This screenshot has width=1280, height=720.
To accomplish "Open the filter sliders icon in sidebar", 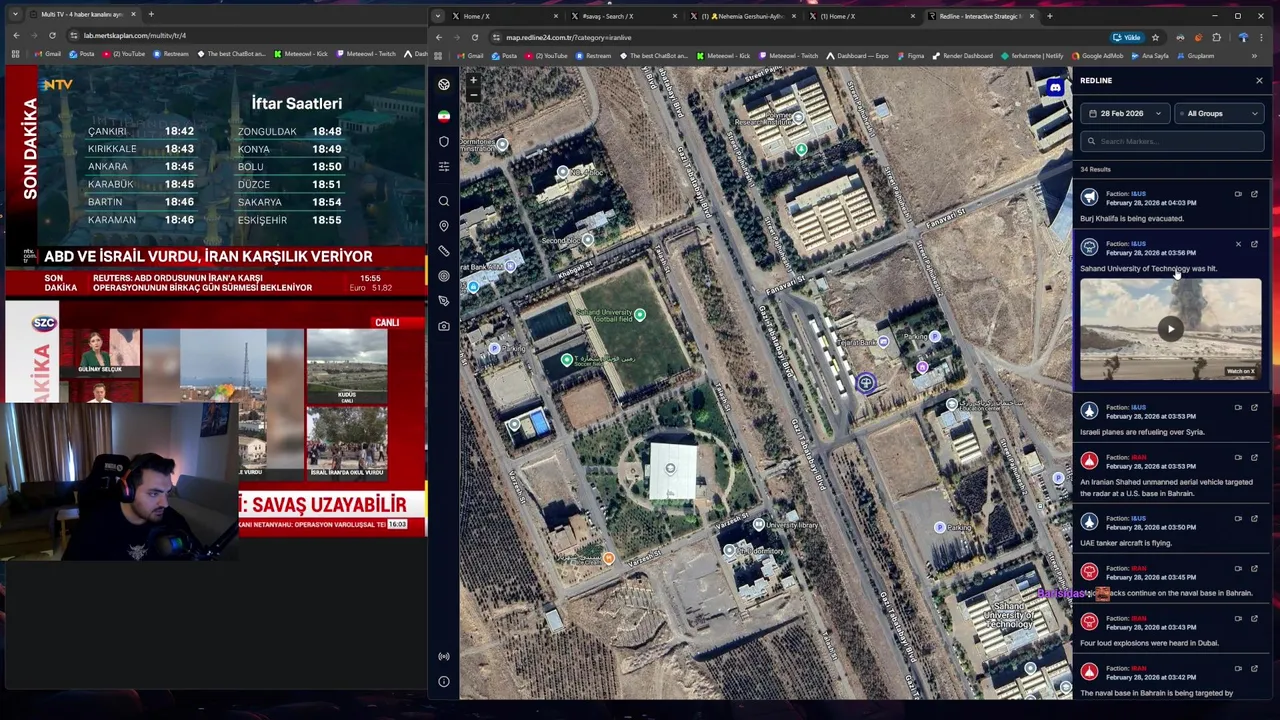I will coord(444,166).
